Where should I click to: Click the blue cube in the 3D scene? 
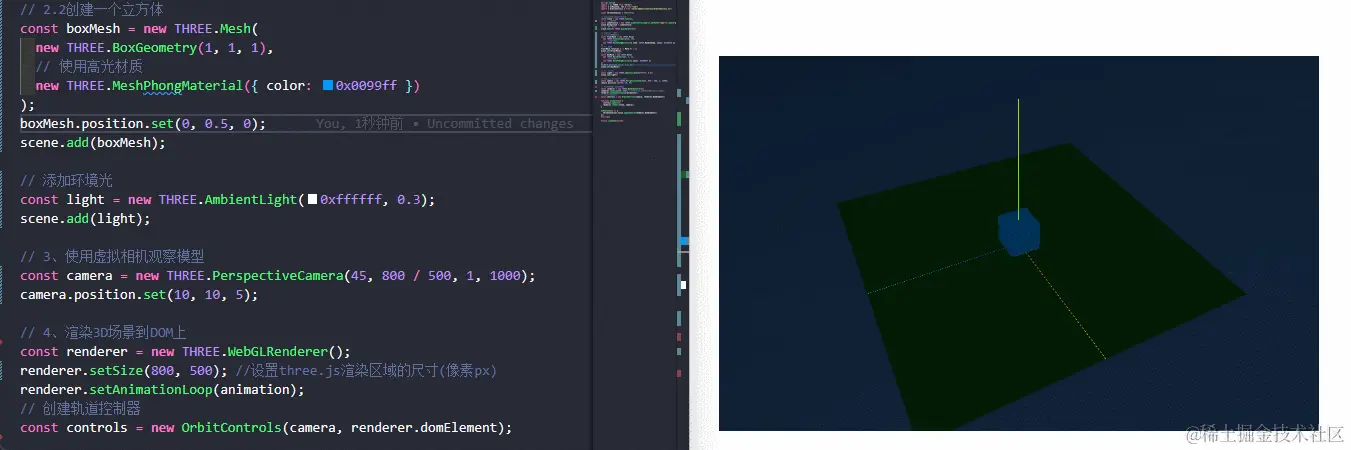(x=1018, y=233)
